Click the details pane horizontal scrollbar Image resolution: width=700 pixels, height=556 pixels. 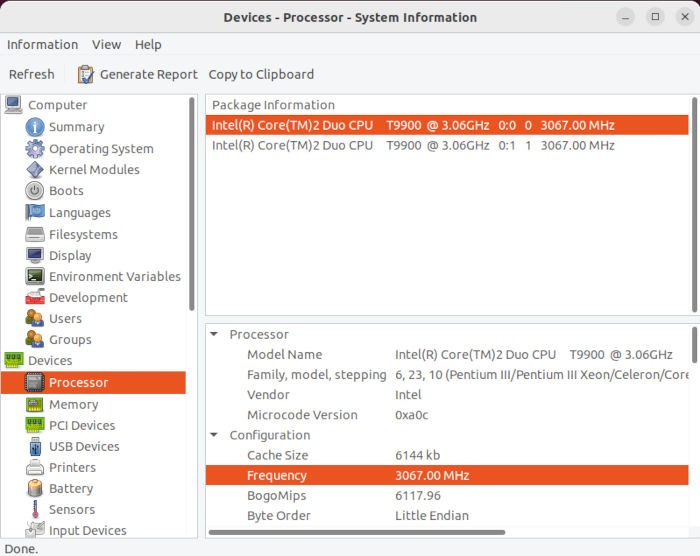point(357,532)
